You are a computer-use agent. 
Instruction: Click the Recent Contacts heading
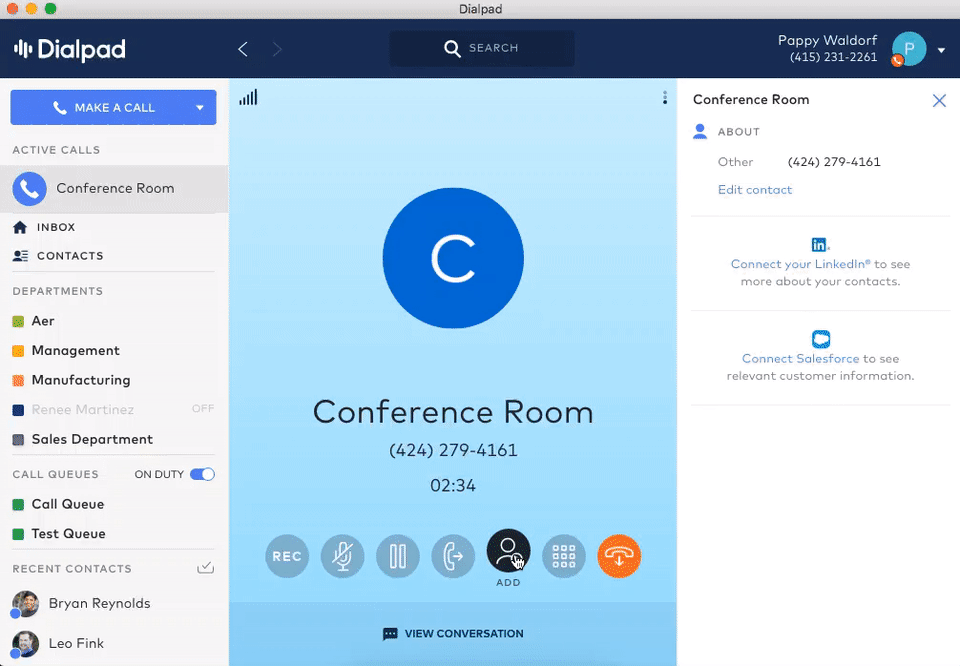72,569
